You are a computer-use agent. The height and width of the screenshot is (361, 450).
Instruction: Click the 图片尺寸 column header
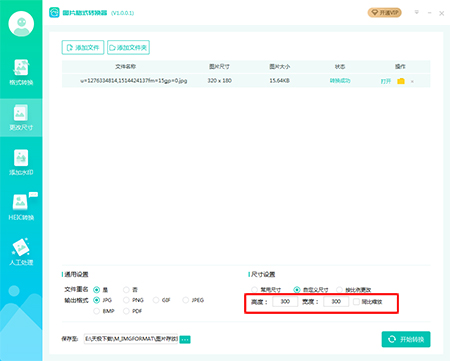point(219,67)
